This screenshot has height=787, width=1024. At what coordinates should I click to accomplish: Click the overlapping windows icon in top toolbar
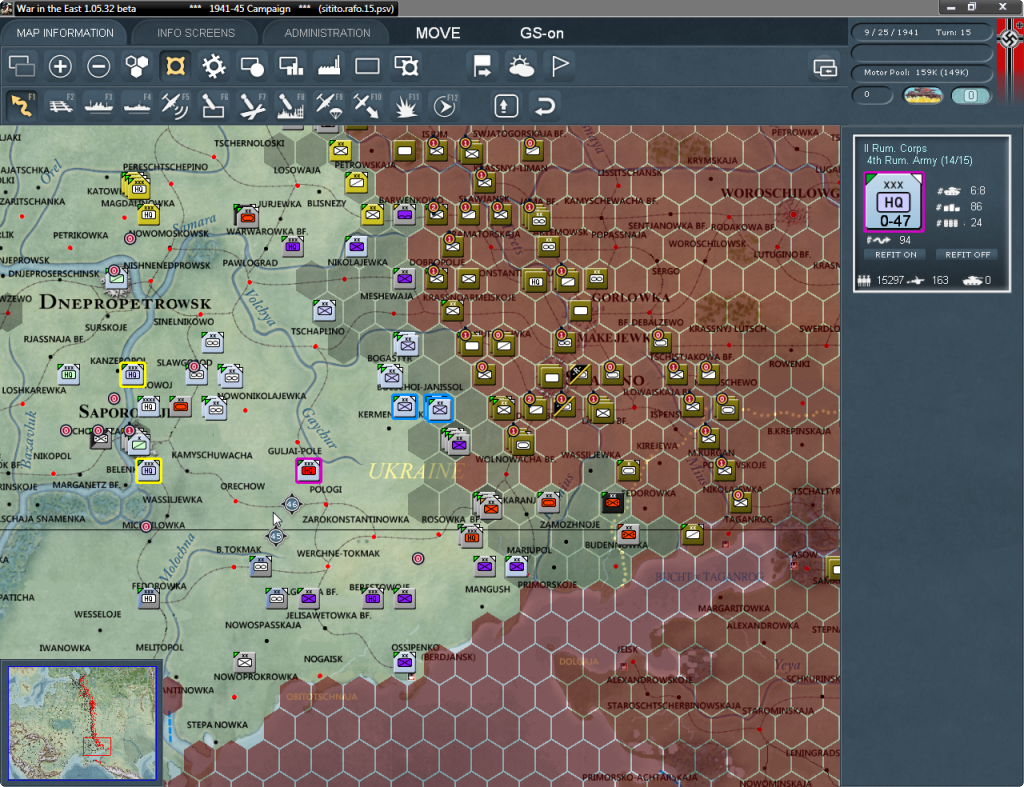pyautogui.click(x=22, y=66)
